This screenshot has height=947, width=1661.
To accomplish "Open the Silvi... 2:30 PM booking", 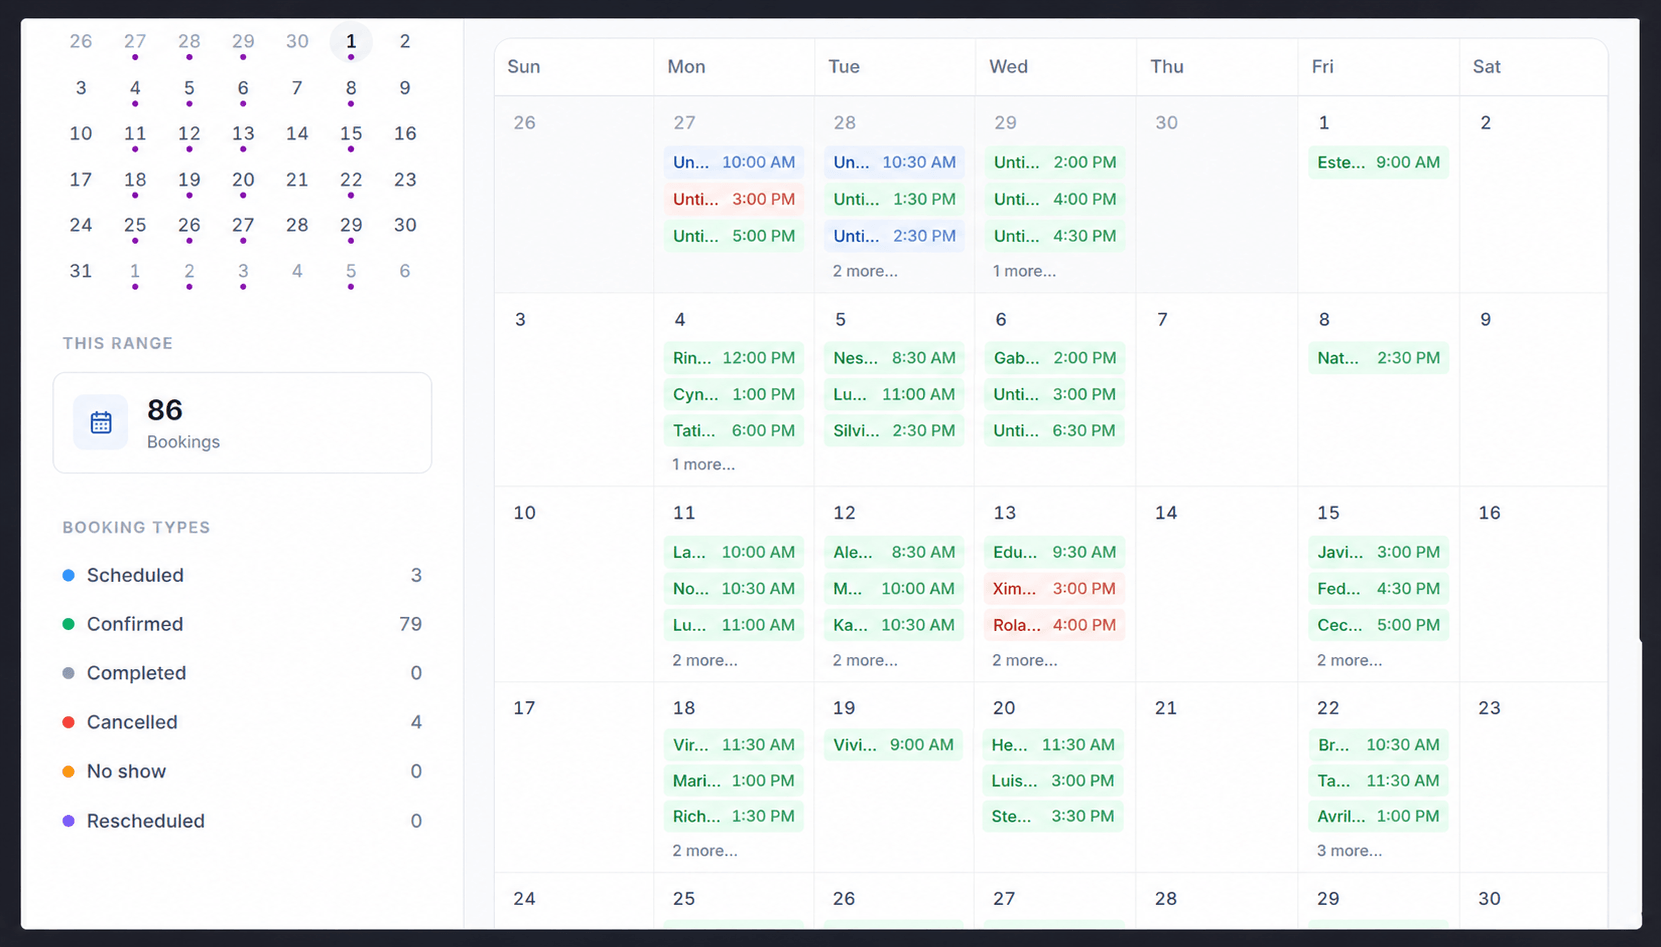I will (x=894, y=430).
